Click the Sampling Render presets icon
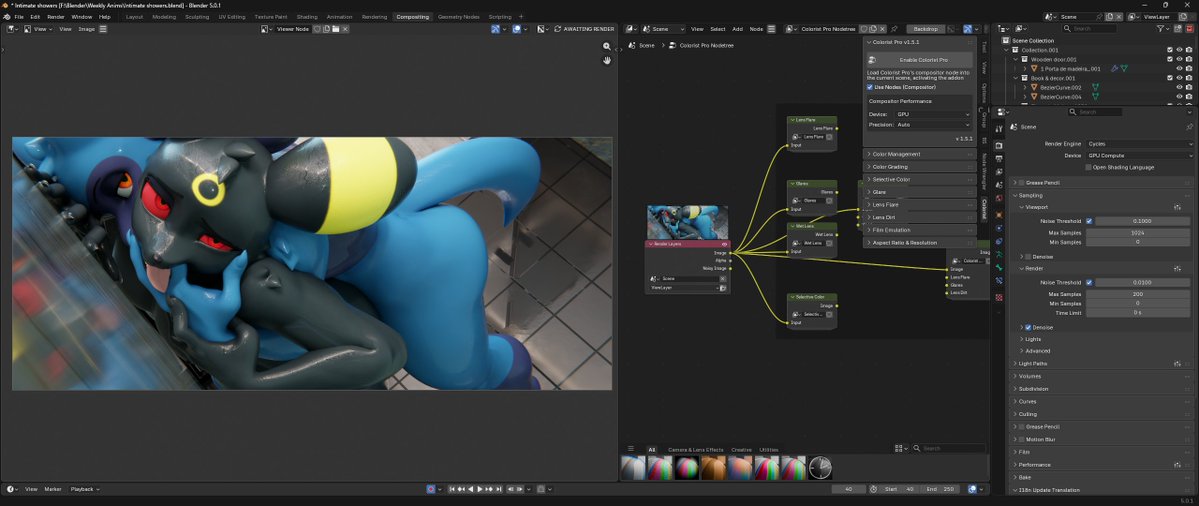1199x506 pixels. coord(1178,269)
